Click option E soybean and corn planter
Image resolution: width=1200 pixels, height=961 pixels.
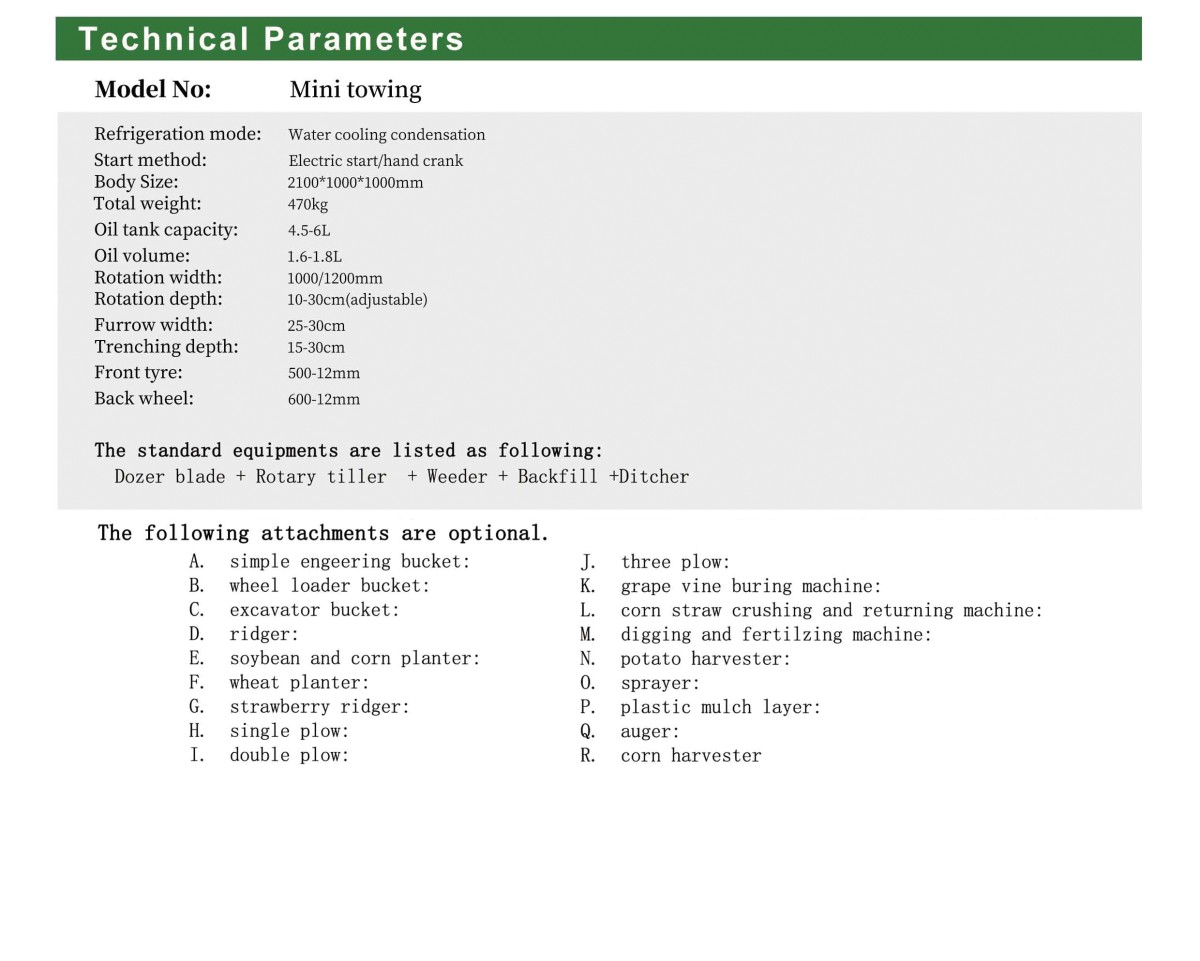pyautogui.click(x=354, y=659)
